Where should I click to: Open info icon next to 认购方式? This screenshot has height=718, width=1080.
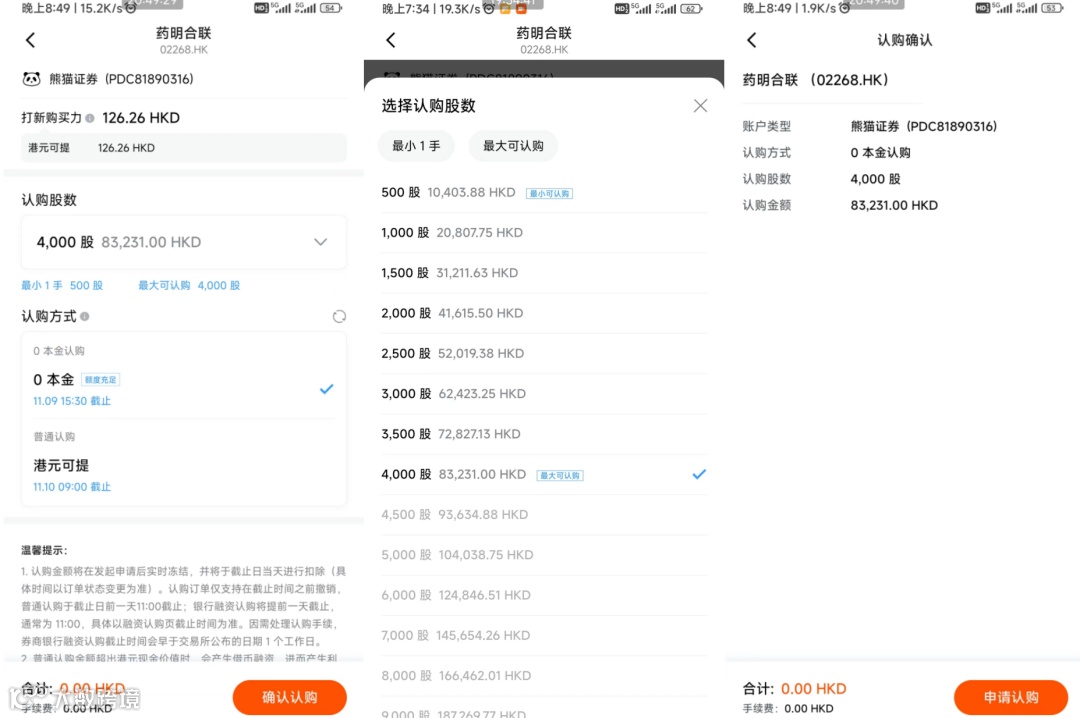coord(85,316)
